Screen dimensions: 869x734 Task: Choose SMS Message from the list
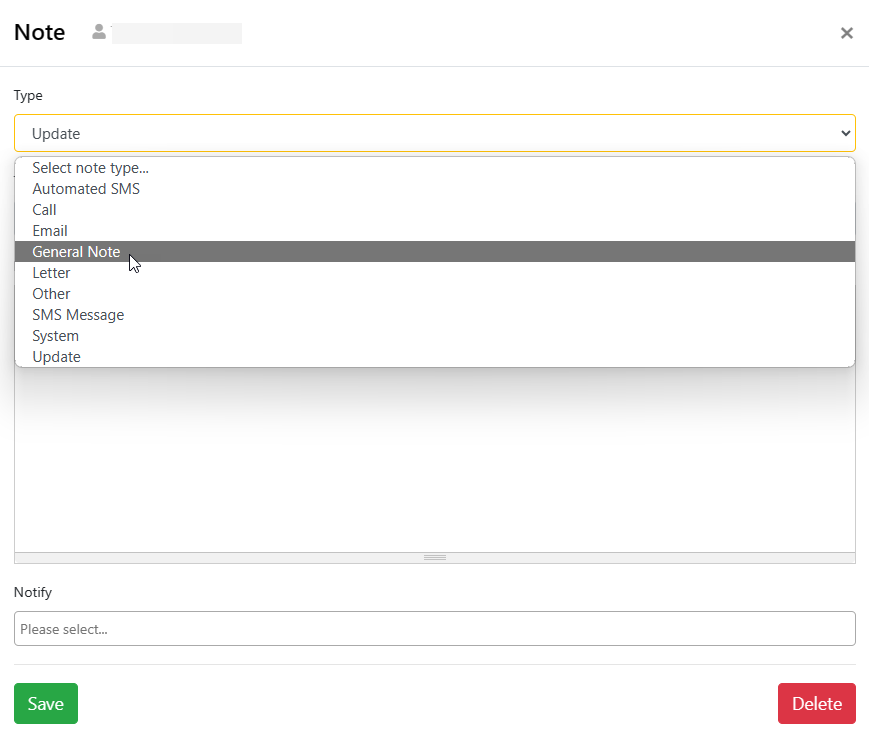pyautogui.click(x=78, y=315)
